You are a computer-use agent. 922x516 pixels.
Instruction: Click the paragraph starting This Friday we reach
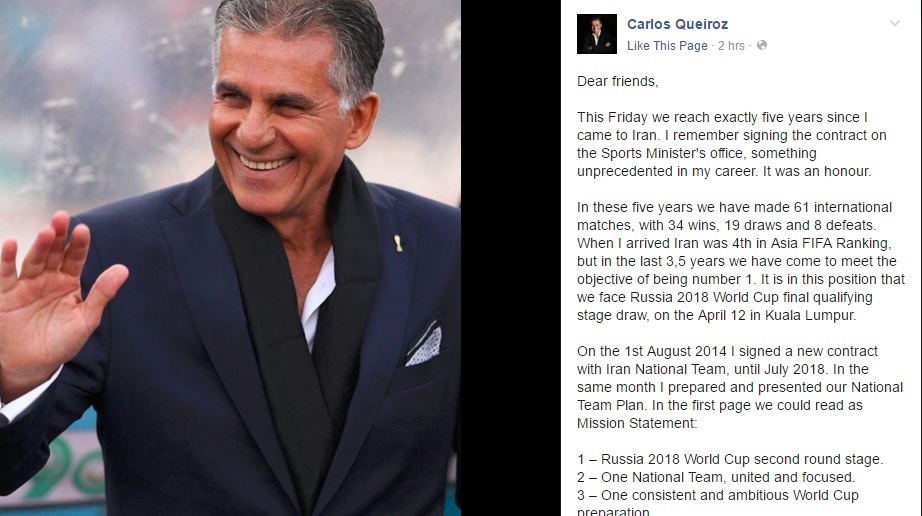pos(731,145)
